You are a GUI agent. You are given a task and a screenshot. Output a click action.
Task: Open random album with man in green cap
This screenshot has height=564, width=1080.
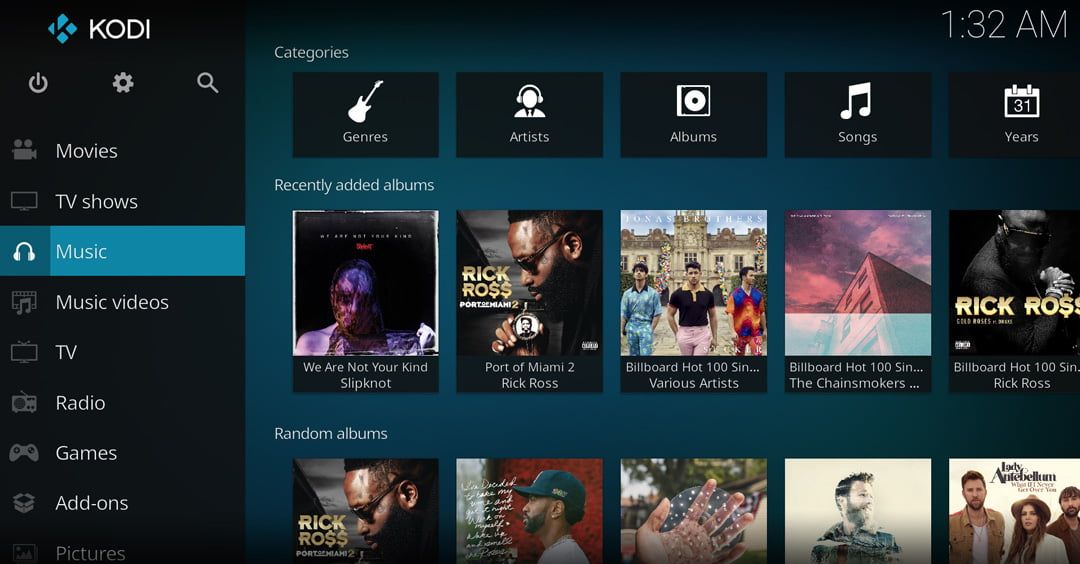tap(530, 511)
